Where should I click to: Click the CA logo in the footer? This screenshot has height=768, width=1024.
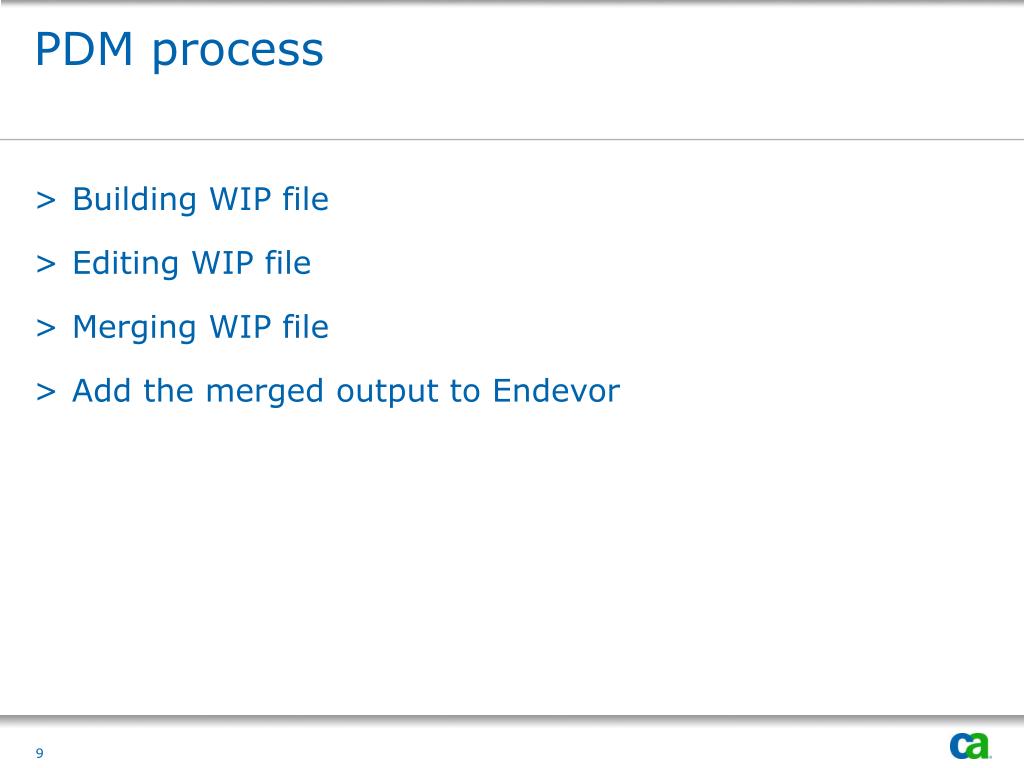(970, 746)
